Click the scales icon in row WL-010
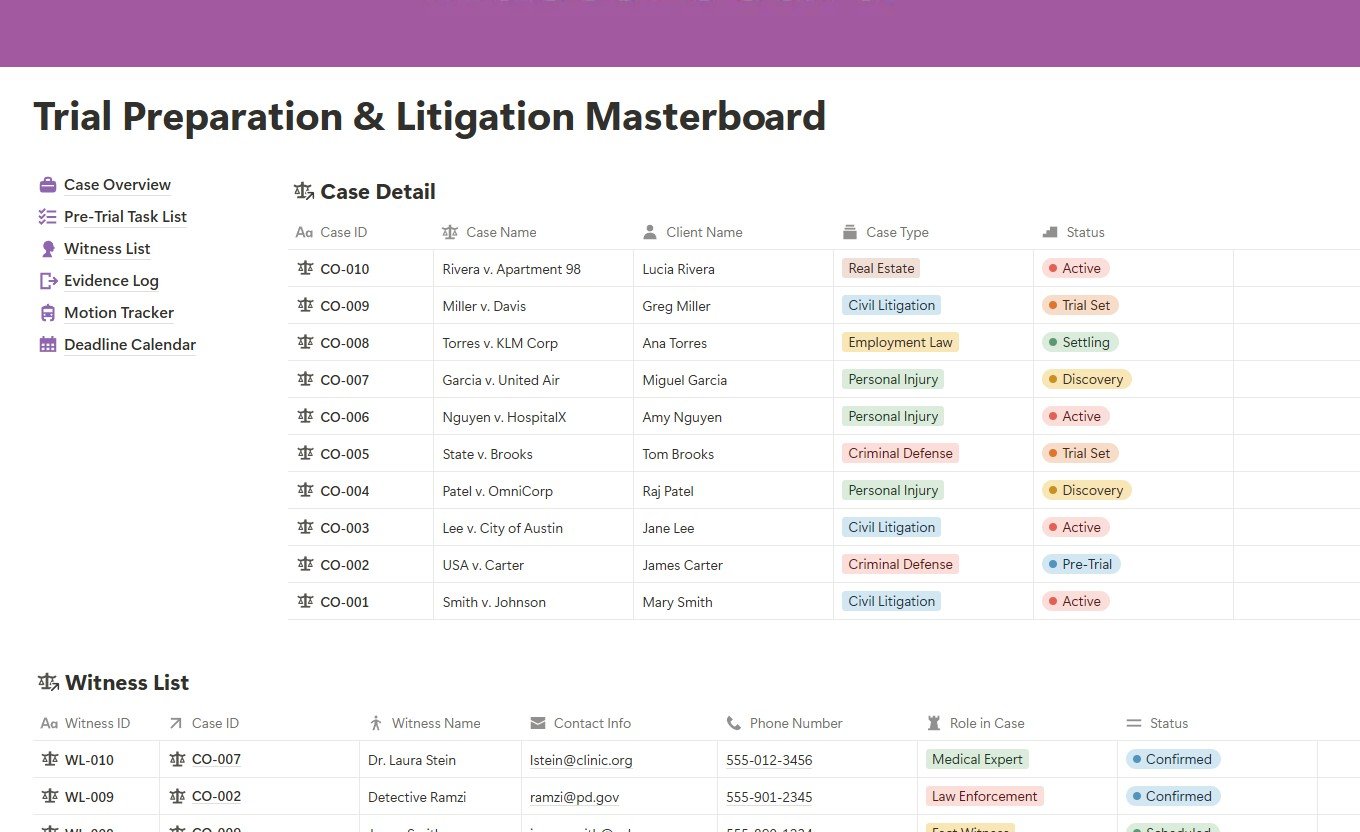This screenshot has height=832, width=1360. [50, 759]
